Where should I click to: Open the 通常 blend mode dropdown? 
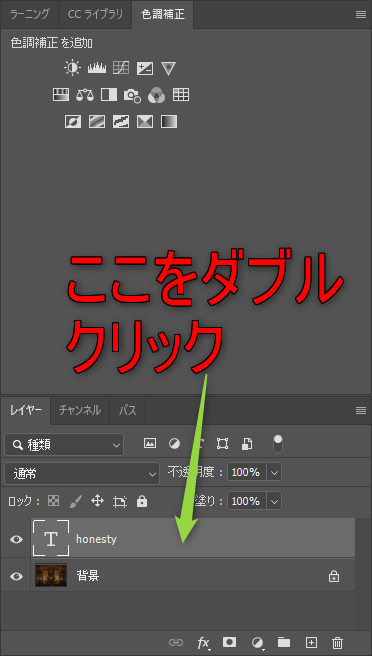tap(82, 473)
